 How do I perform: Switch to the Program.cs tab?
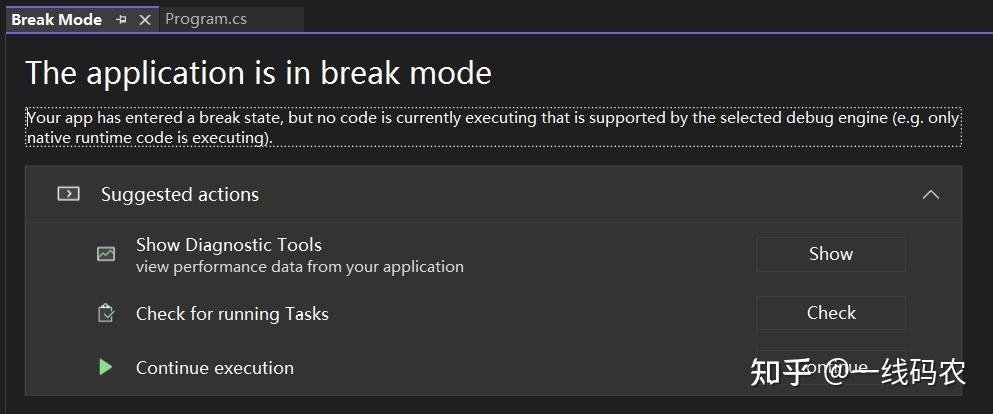pos(206,19)
